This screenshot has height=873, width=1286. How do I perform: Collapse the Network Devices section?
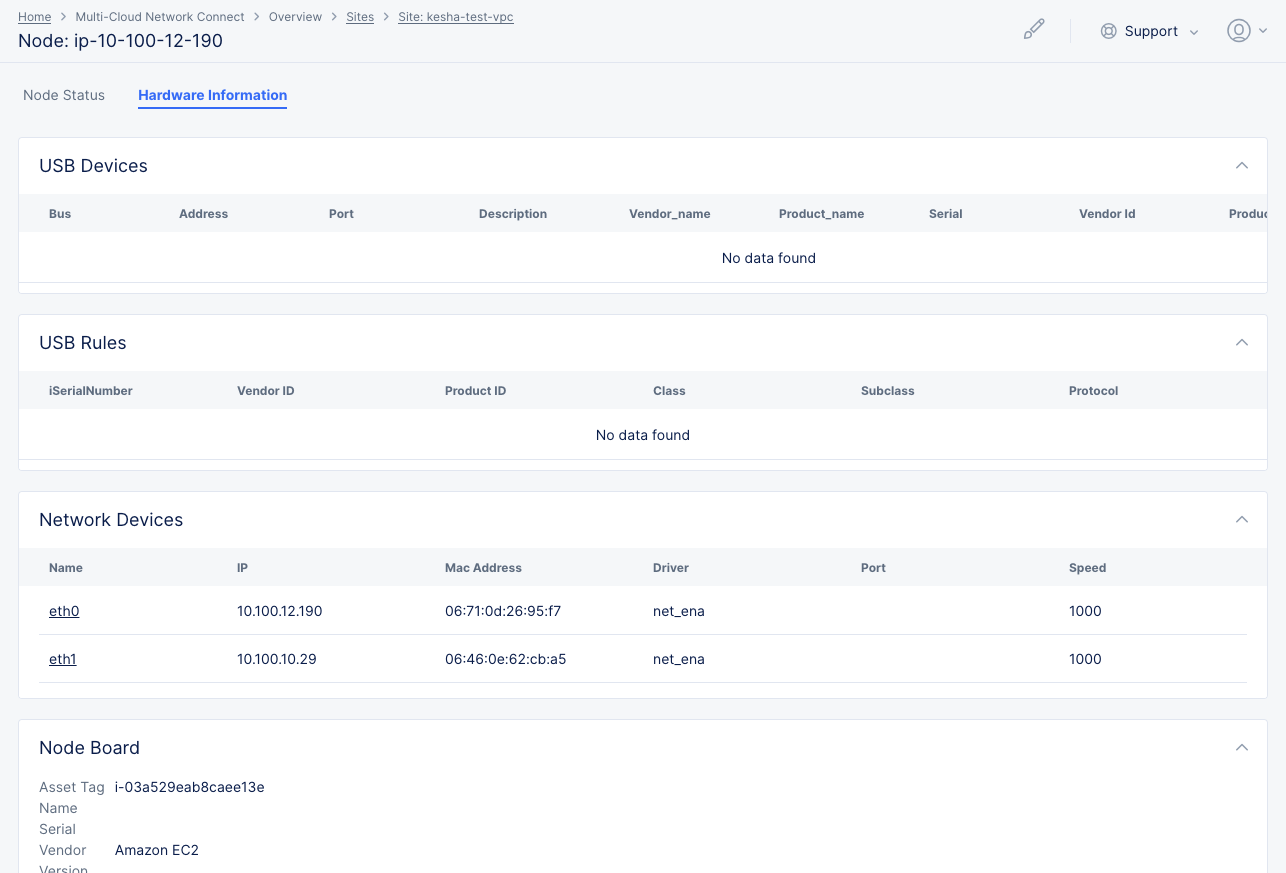coord(1241,520)
